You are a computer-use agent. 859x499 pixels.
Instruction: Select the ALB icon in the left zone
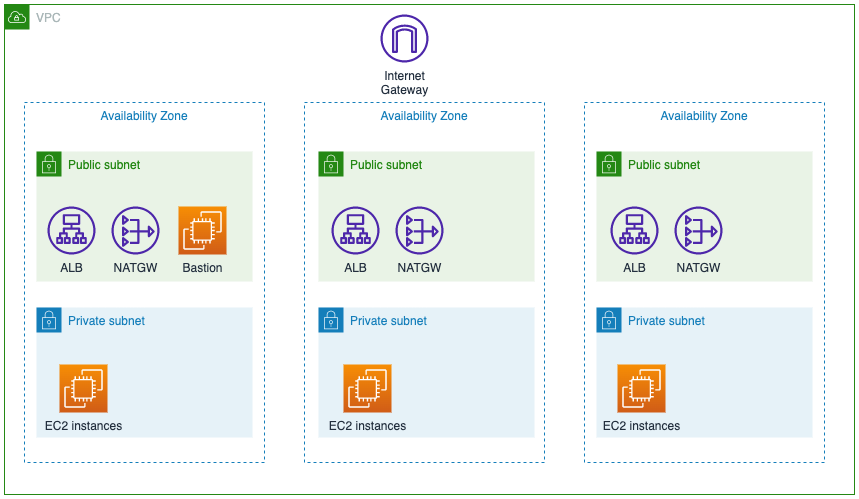click(x=71, y=231)
